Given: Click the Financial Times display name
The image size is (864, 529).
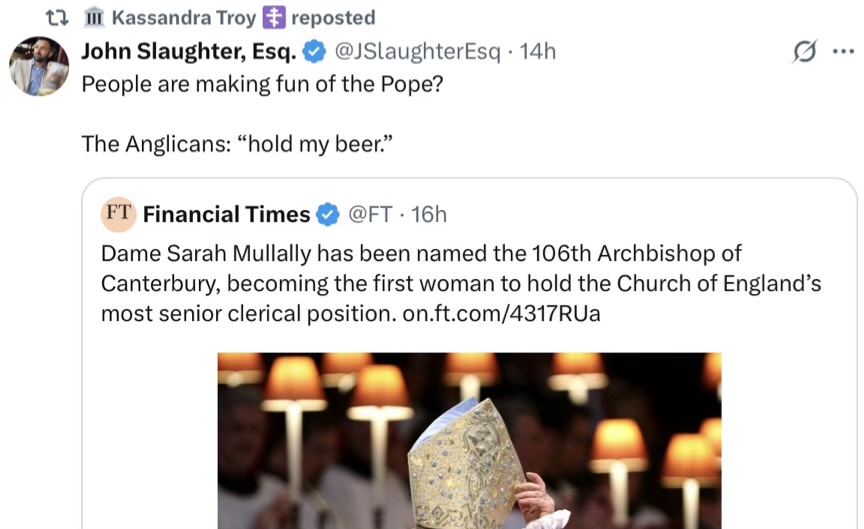Looking at the screenshot, I should 226,214.
